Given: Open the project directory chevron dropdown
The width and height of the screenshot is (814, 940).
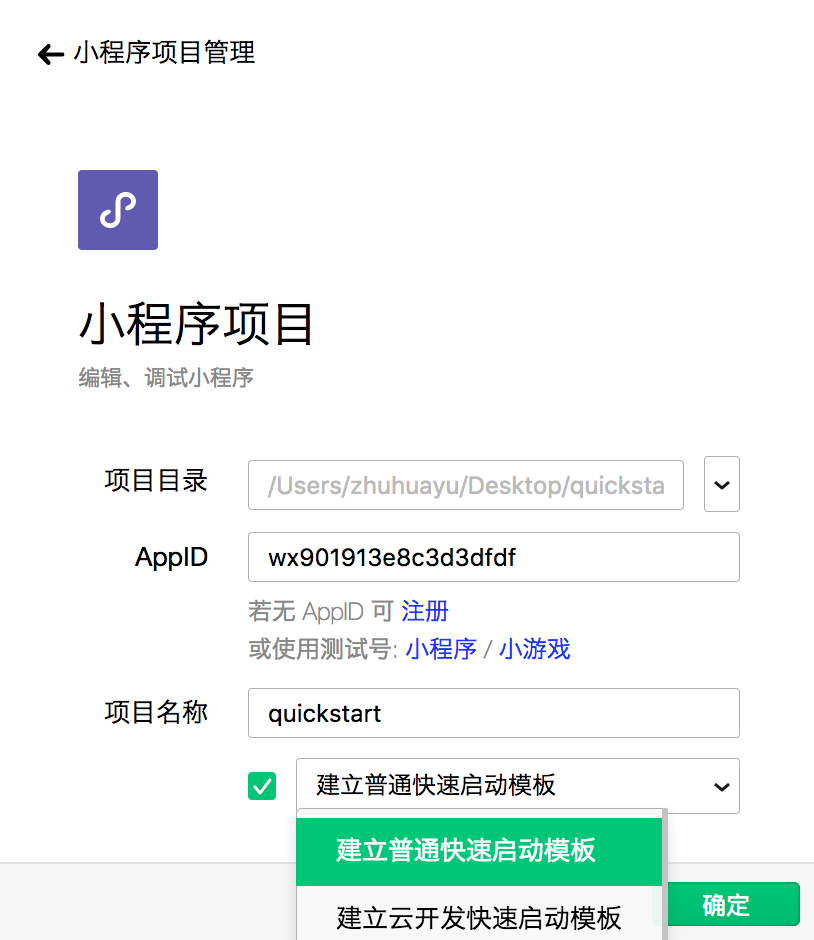Looking at the screenshot, I should click(722, 485).
